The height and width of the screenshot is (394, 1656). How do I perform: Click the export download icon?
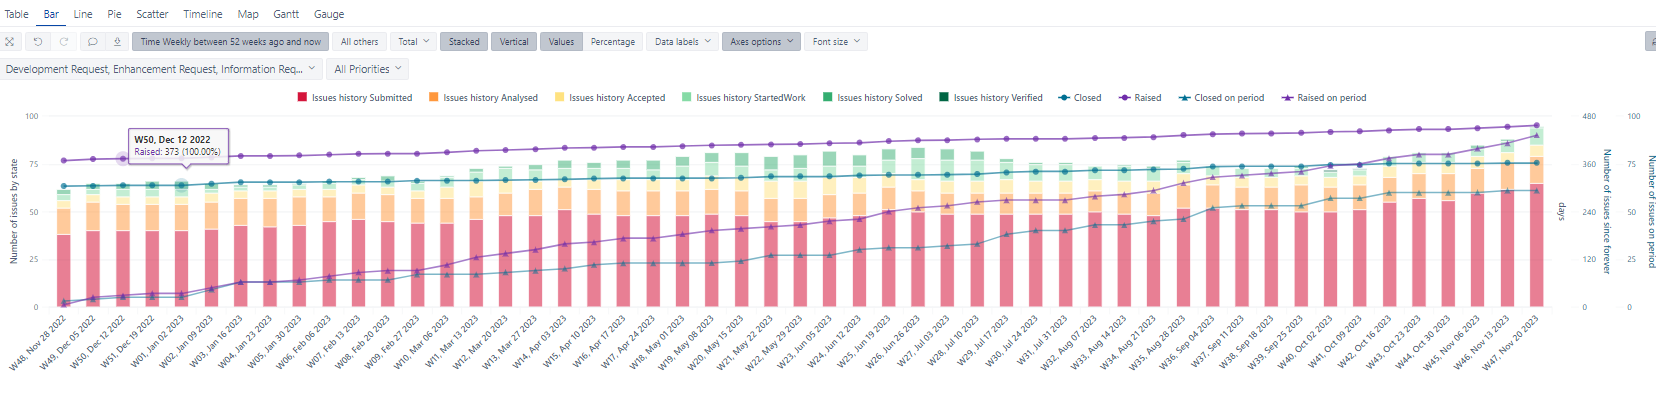117,42
